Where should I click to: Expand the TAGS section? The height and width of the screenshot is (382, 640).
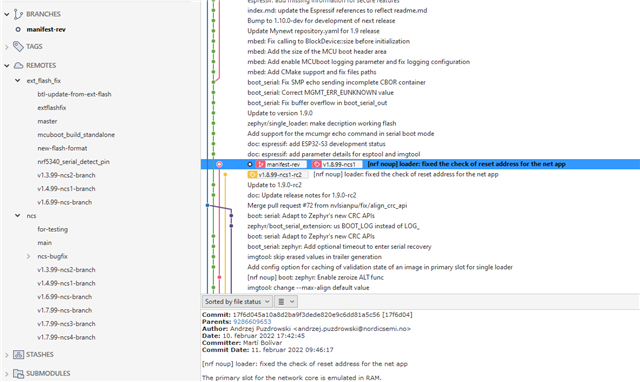click(7, 47)
